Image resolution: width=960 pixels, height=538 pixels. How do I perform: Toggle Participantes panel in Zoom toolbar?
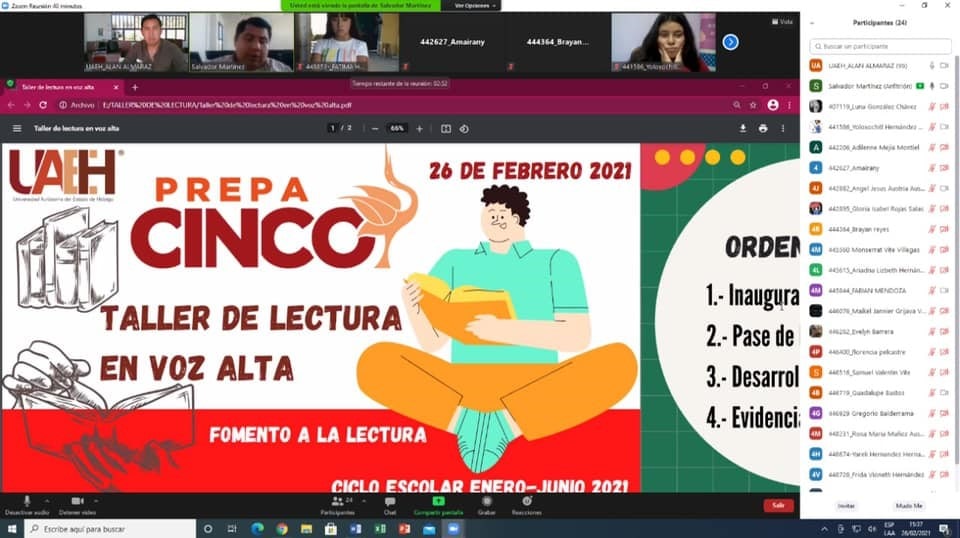(337, 505)
